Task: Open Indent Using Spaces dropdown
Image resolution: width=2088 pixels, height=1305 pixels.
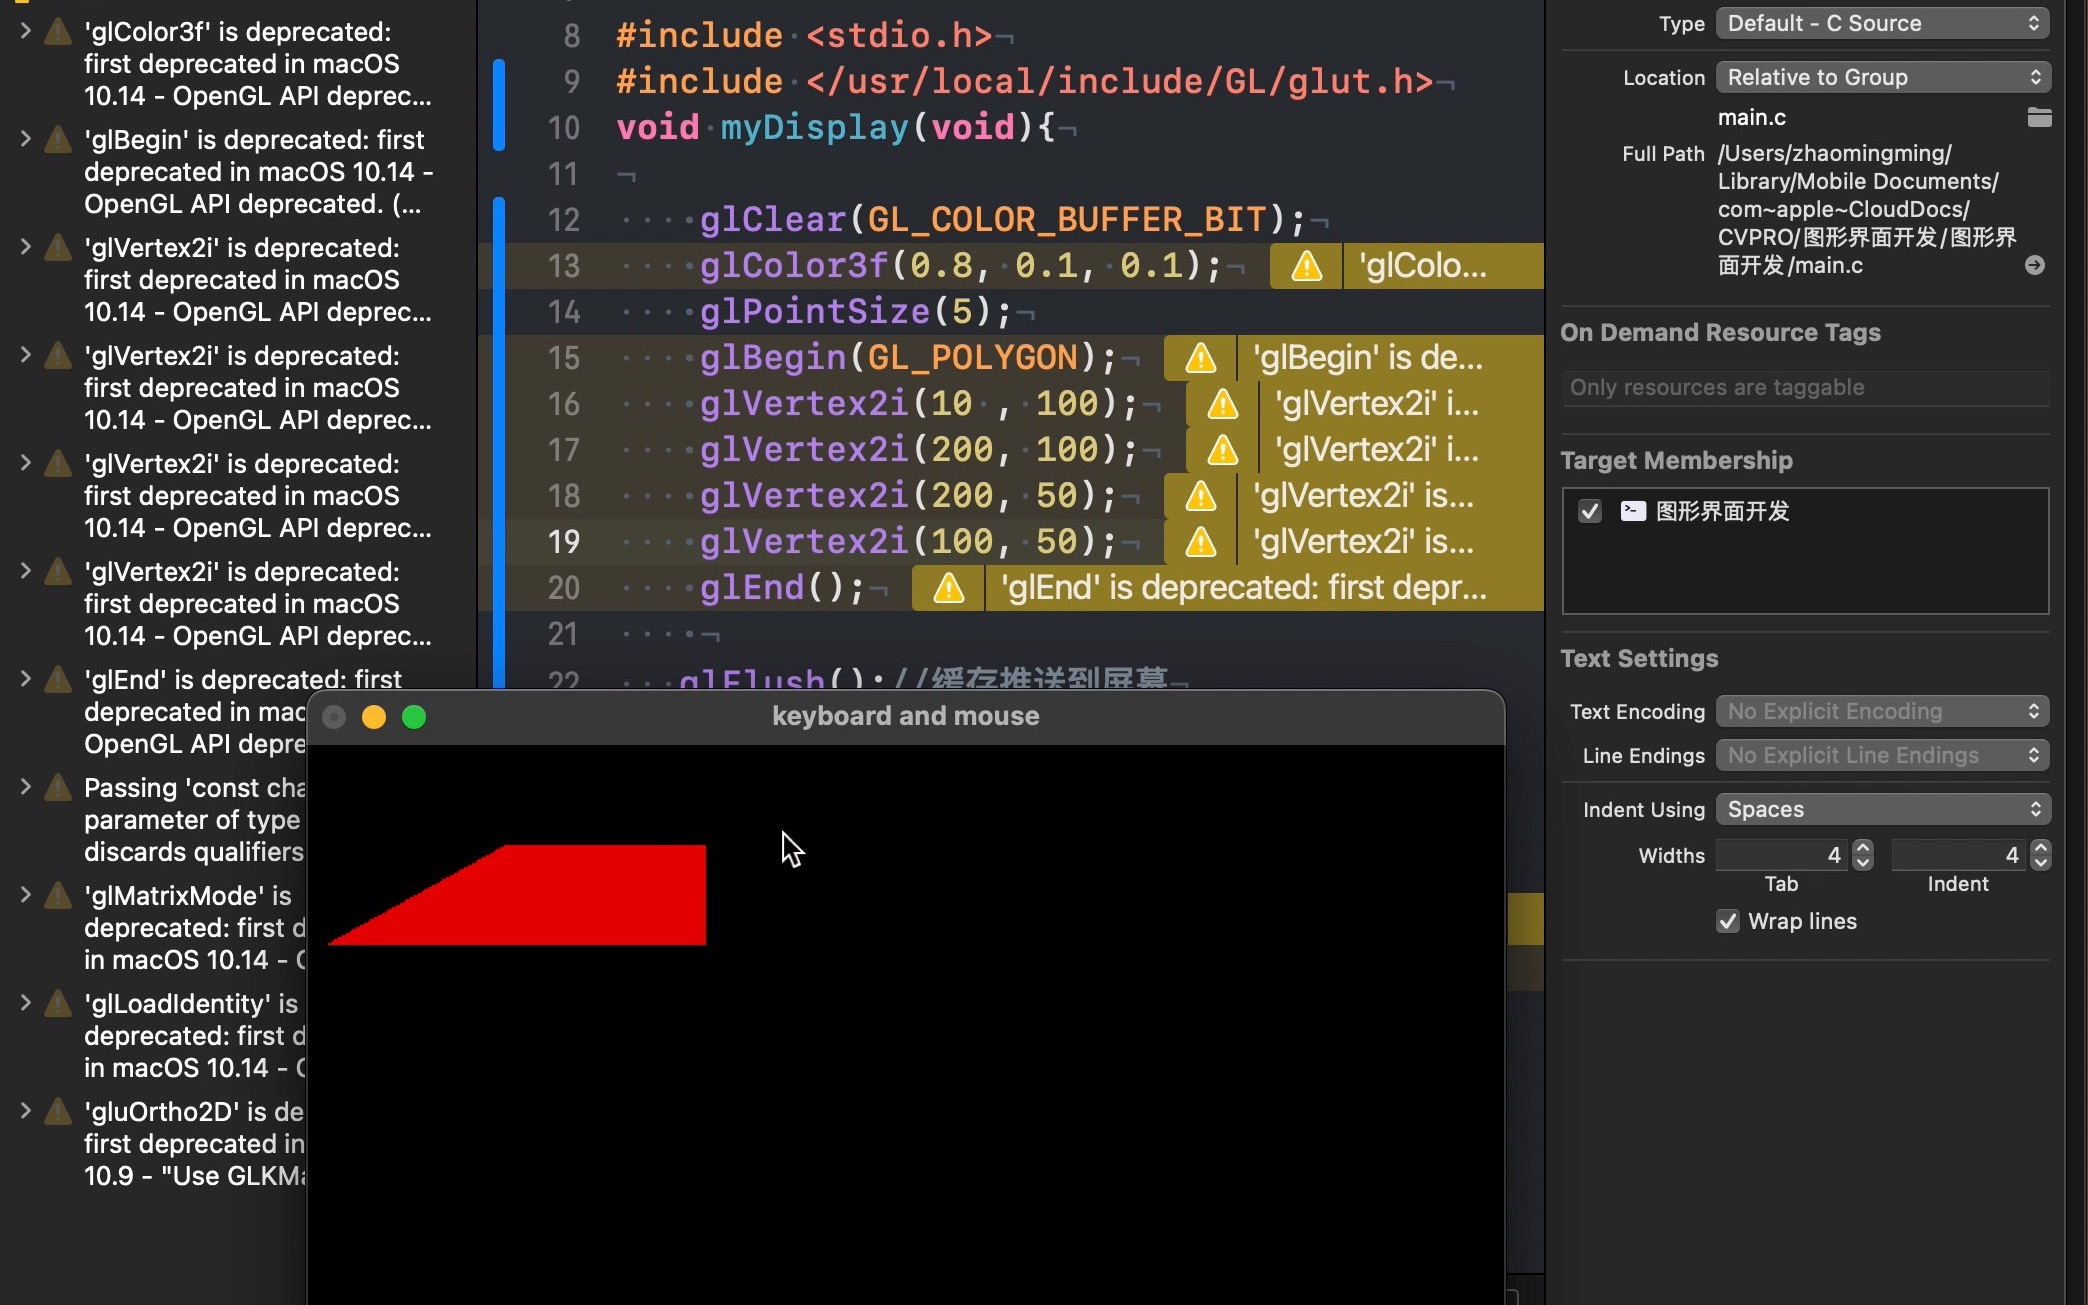Action: click(x=1882, y=809)
